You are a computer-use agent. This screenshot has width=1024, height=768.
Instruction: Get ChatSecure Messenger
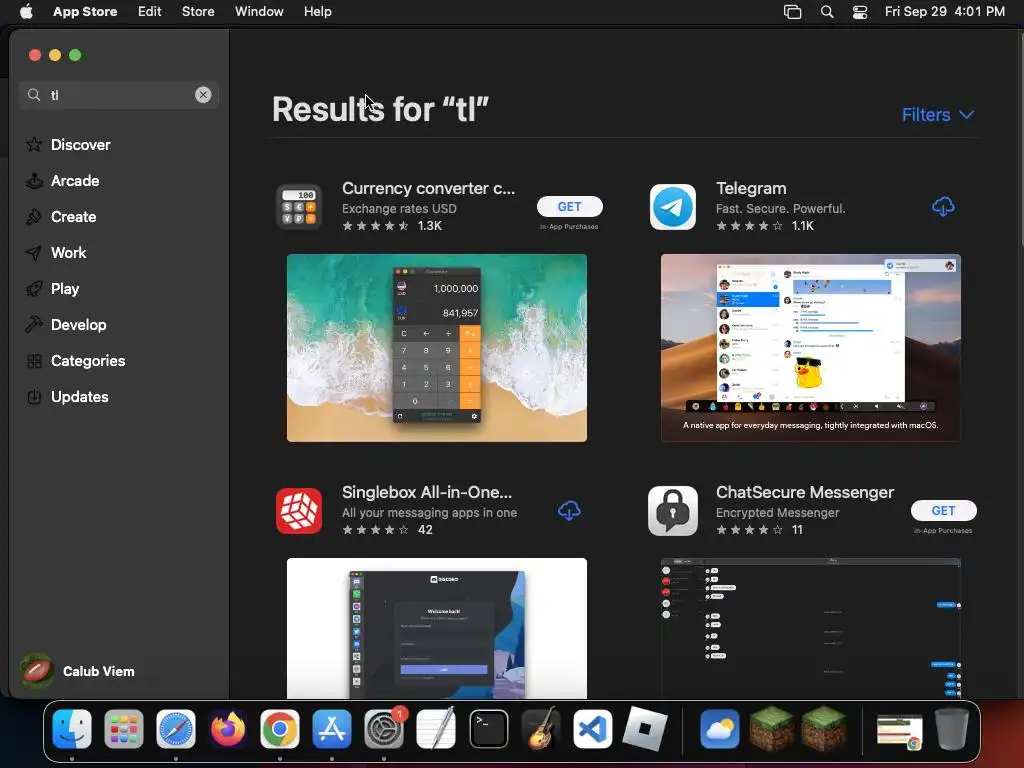944,511
